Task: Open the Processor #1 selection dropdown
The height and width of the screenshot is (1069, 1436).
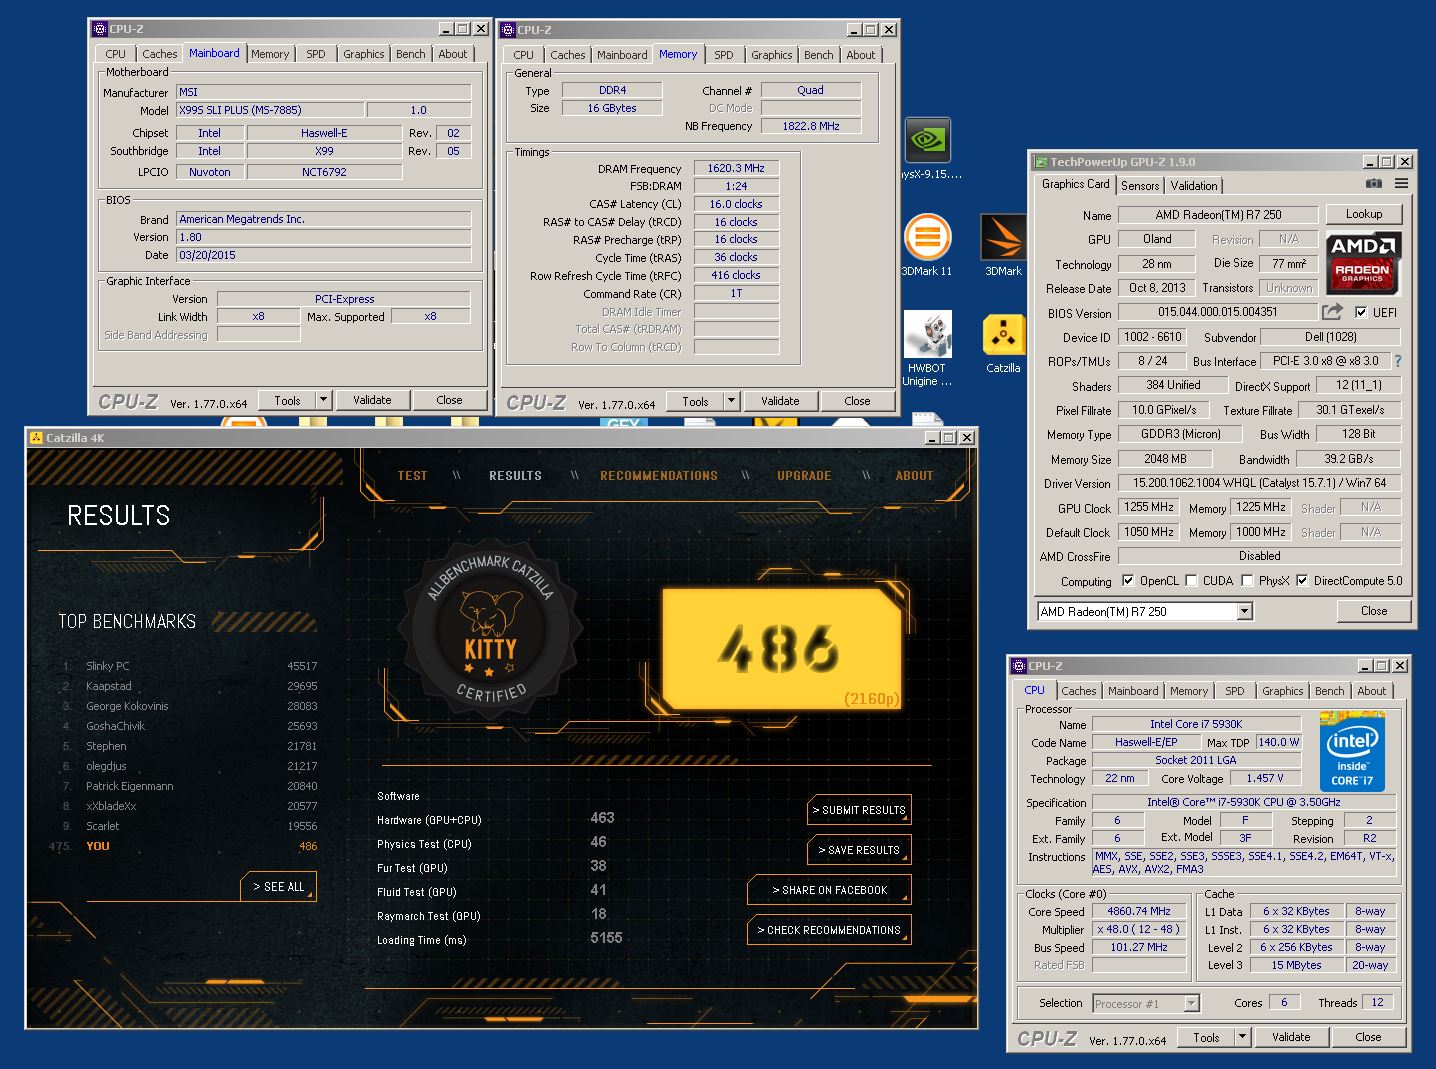Action: [x=1146, y=1003]
